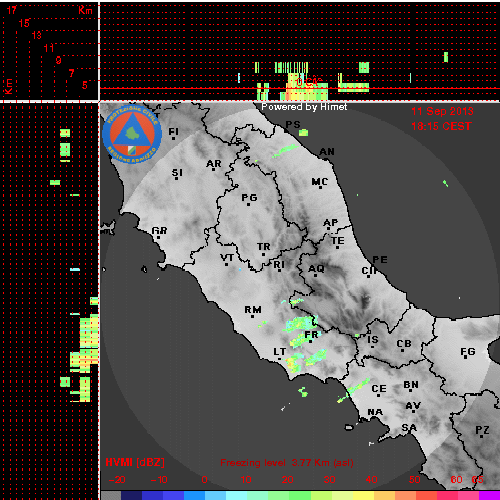The height and width of the screenshot is (500, 500).
Task: Click the rain cell near LT
Action: (x=293, y=363)
